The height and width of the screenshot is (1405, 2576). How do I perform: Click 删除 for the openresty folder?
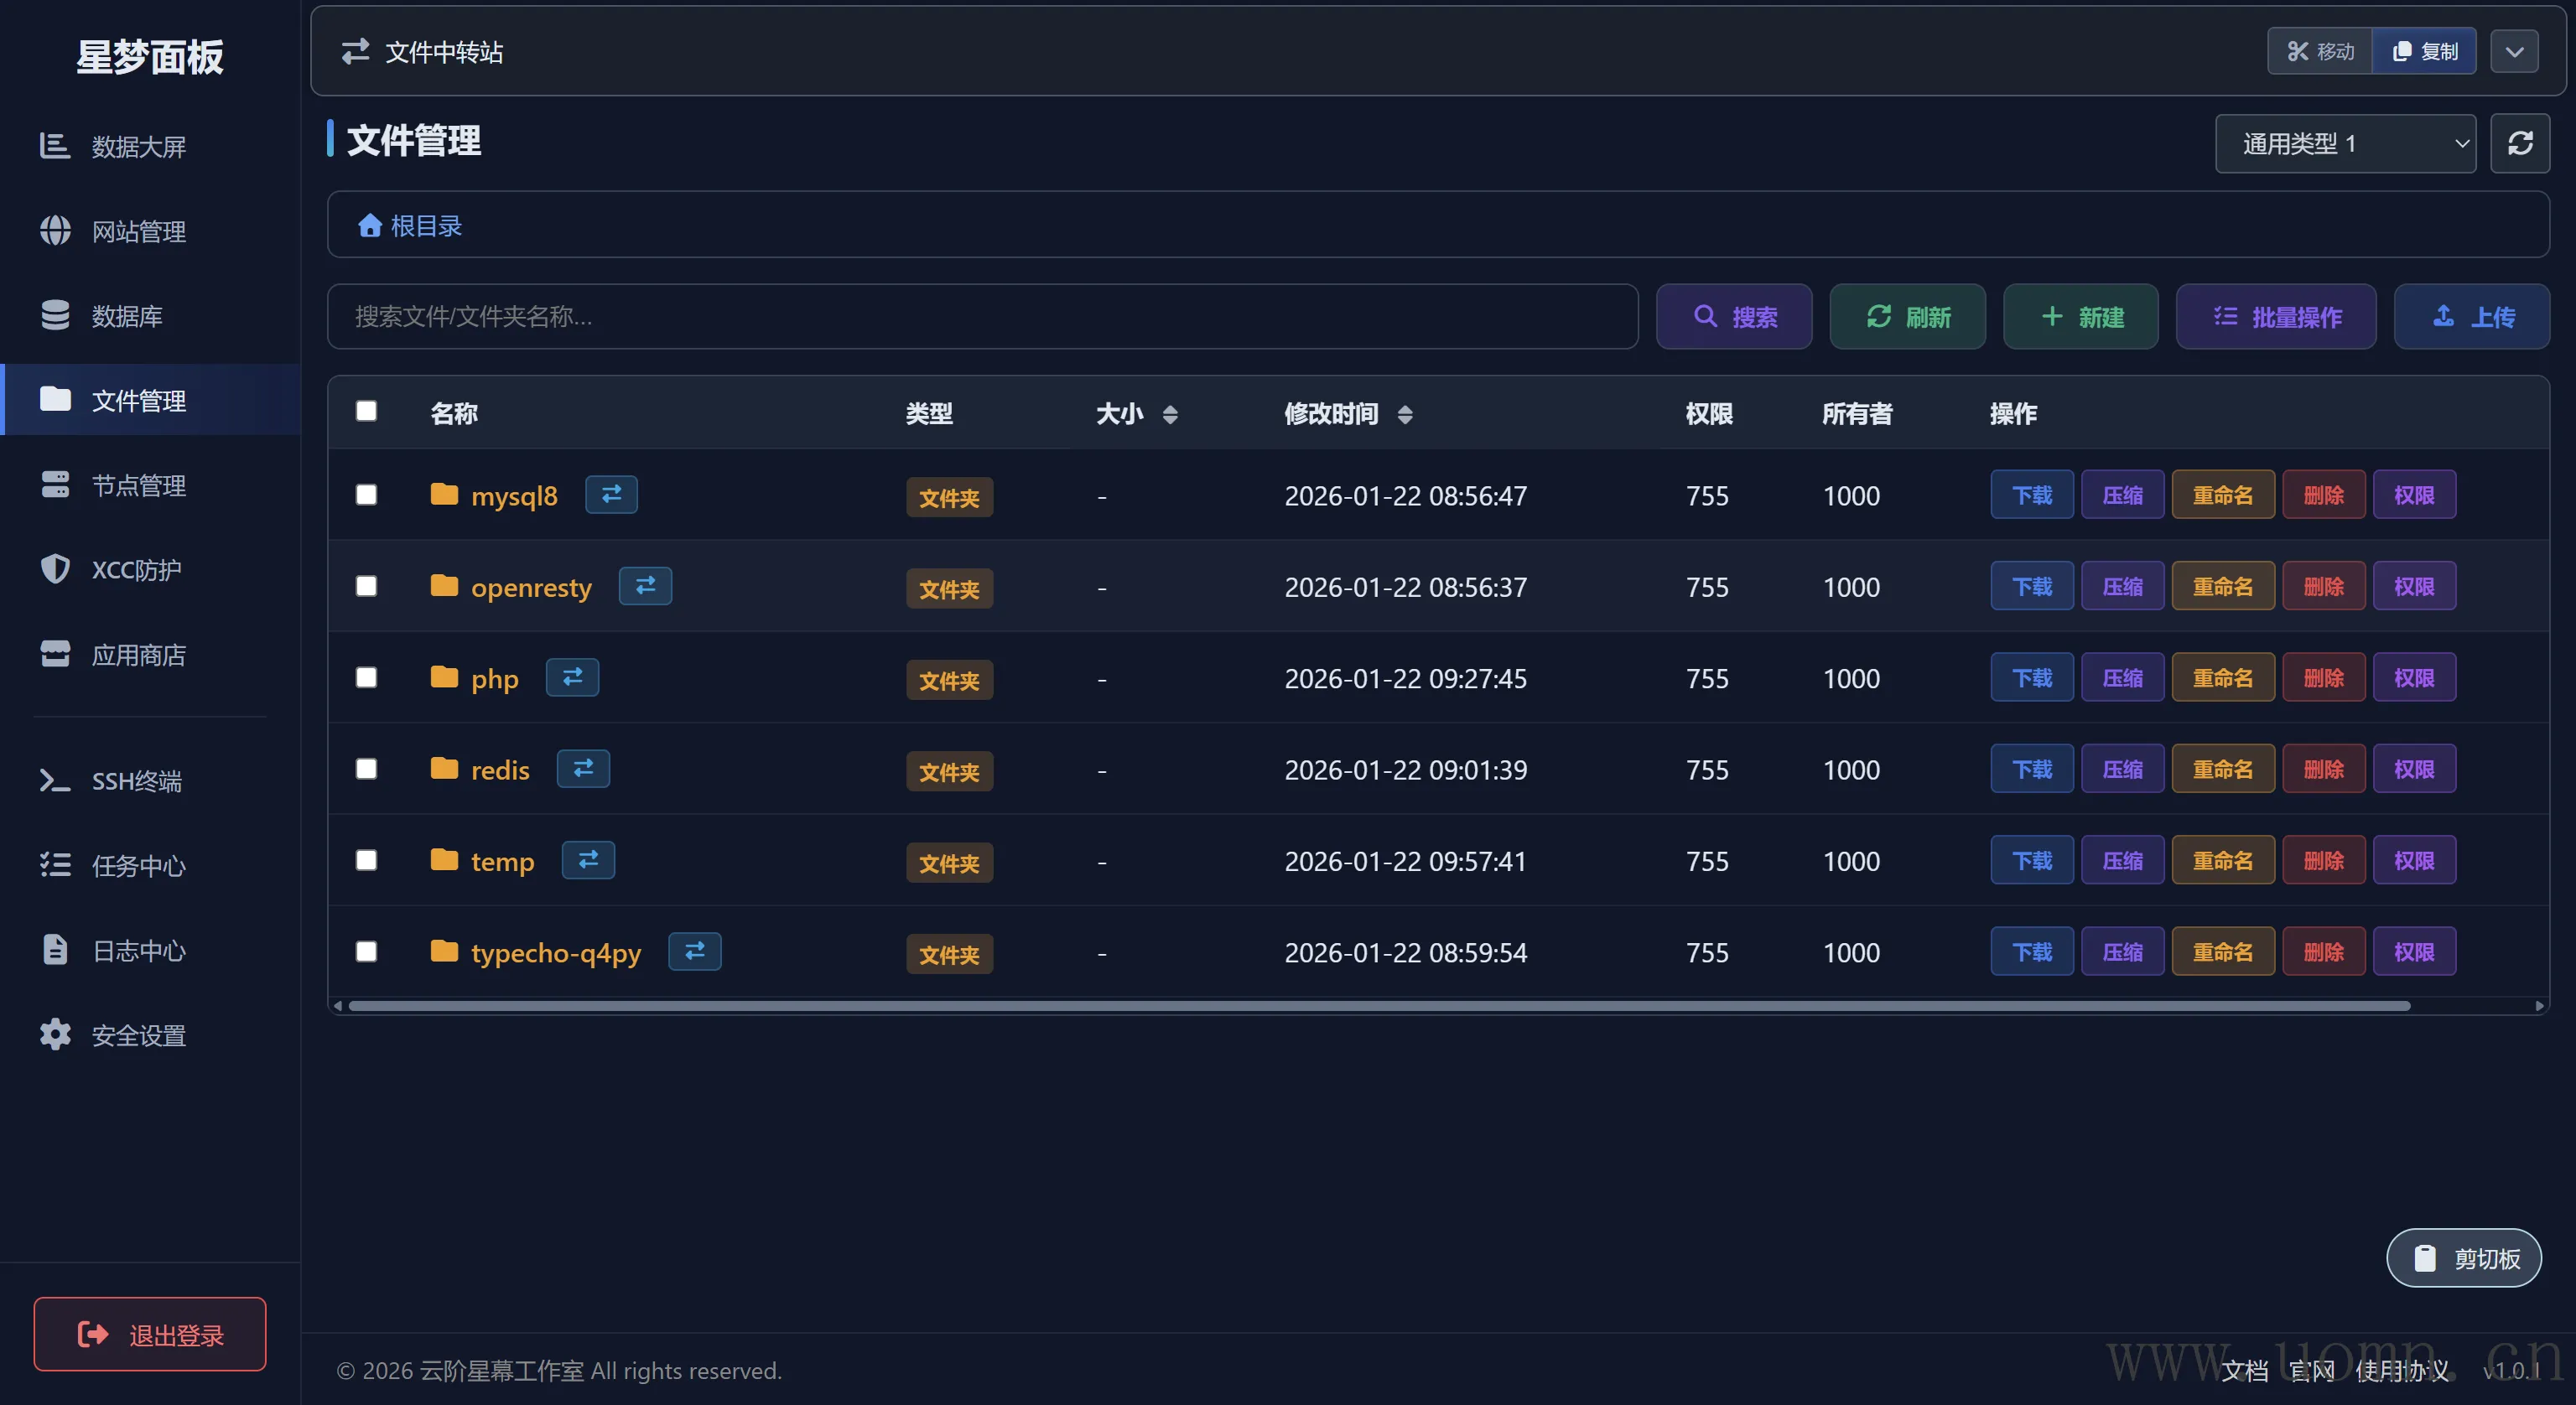[2323, 587]
